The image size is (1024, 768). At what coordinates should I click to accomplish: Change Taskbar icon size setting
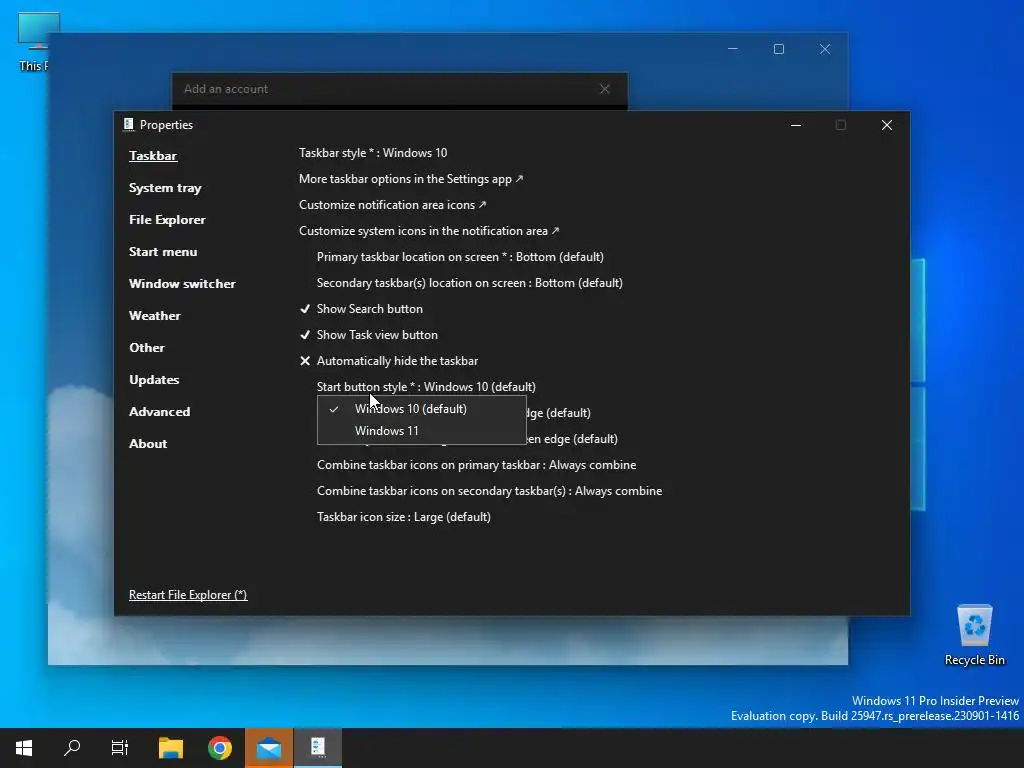click(x=404, y=517)
